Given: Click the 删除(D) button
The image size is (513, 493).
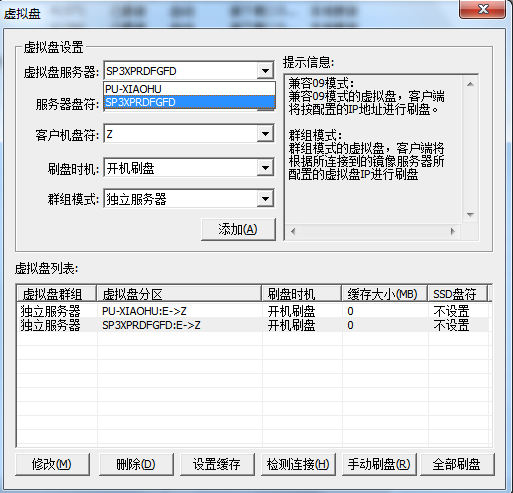Looking at the screenshot, I should tap(136, 464).
